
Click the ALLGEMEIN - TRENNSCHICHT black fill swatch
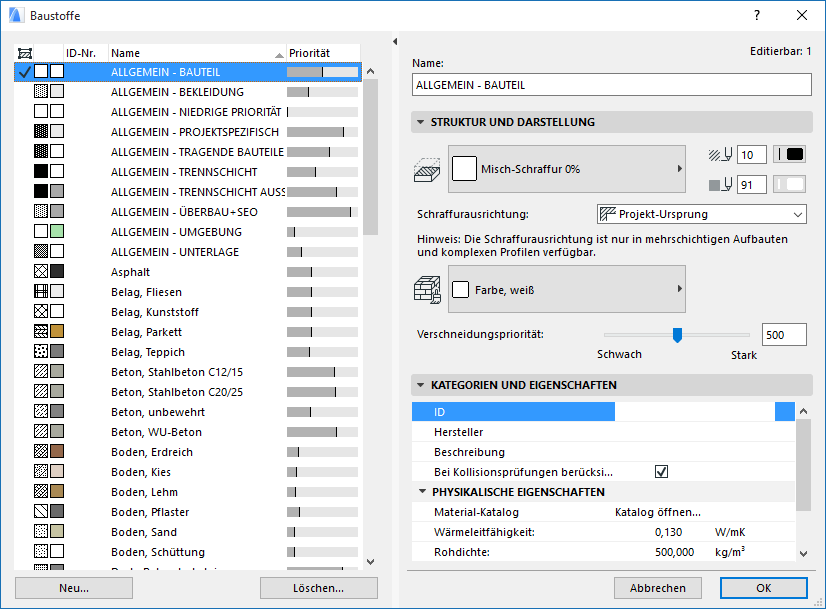[41, 171]
